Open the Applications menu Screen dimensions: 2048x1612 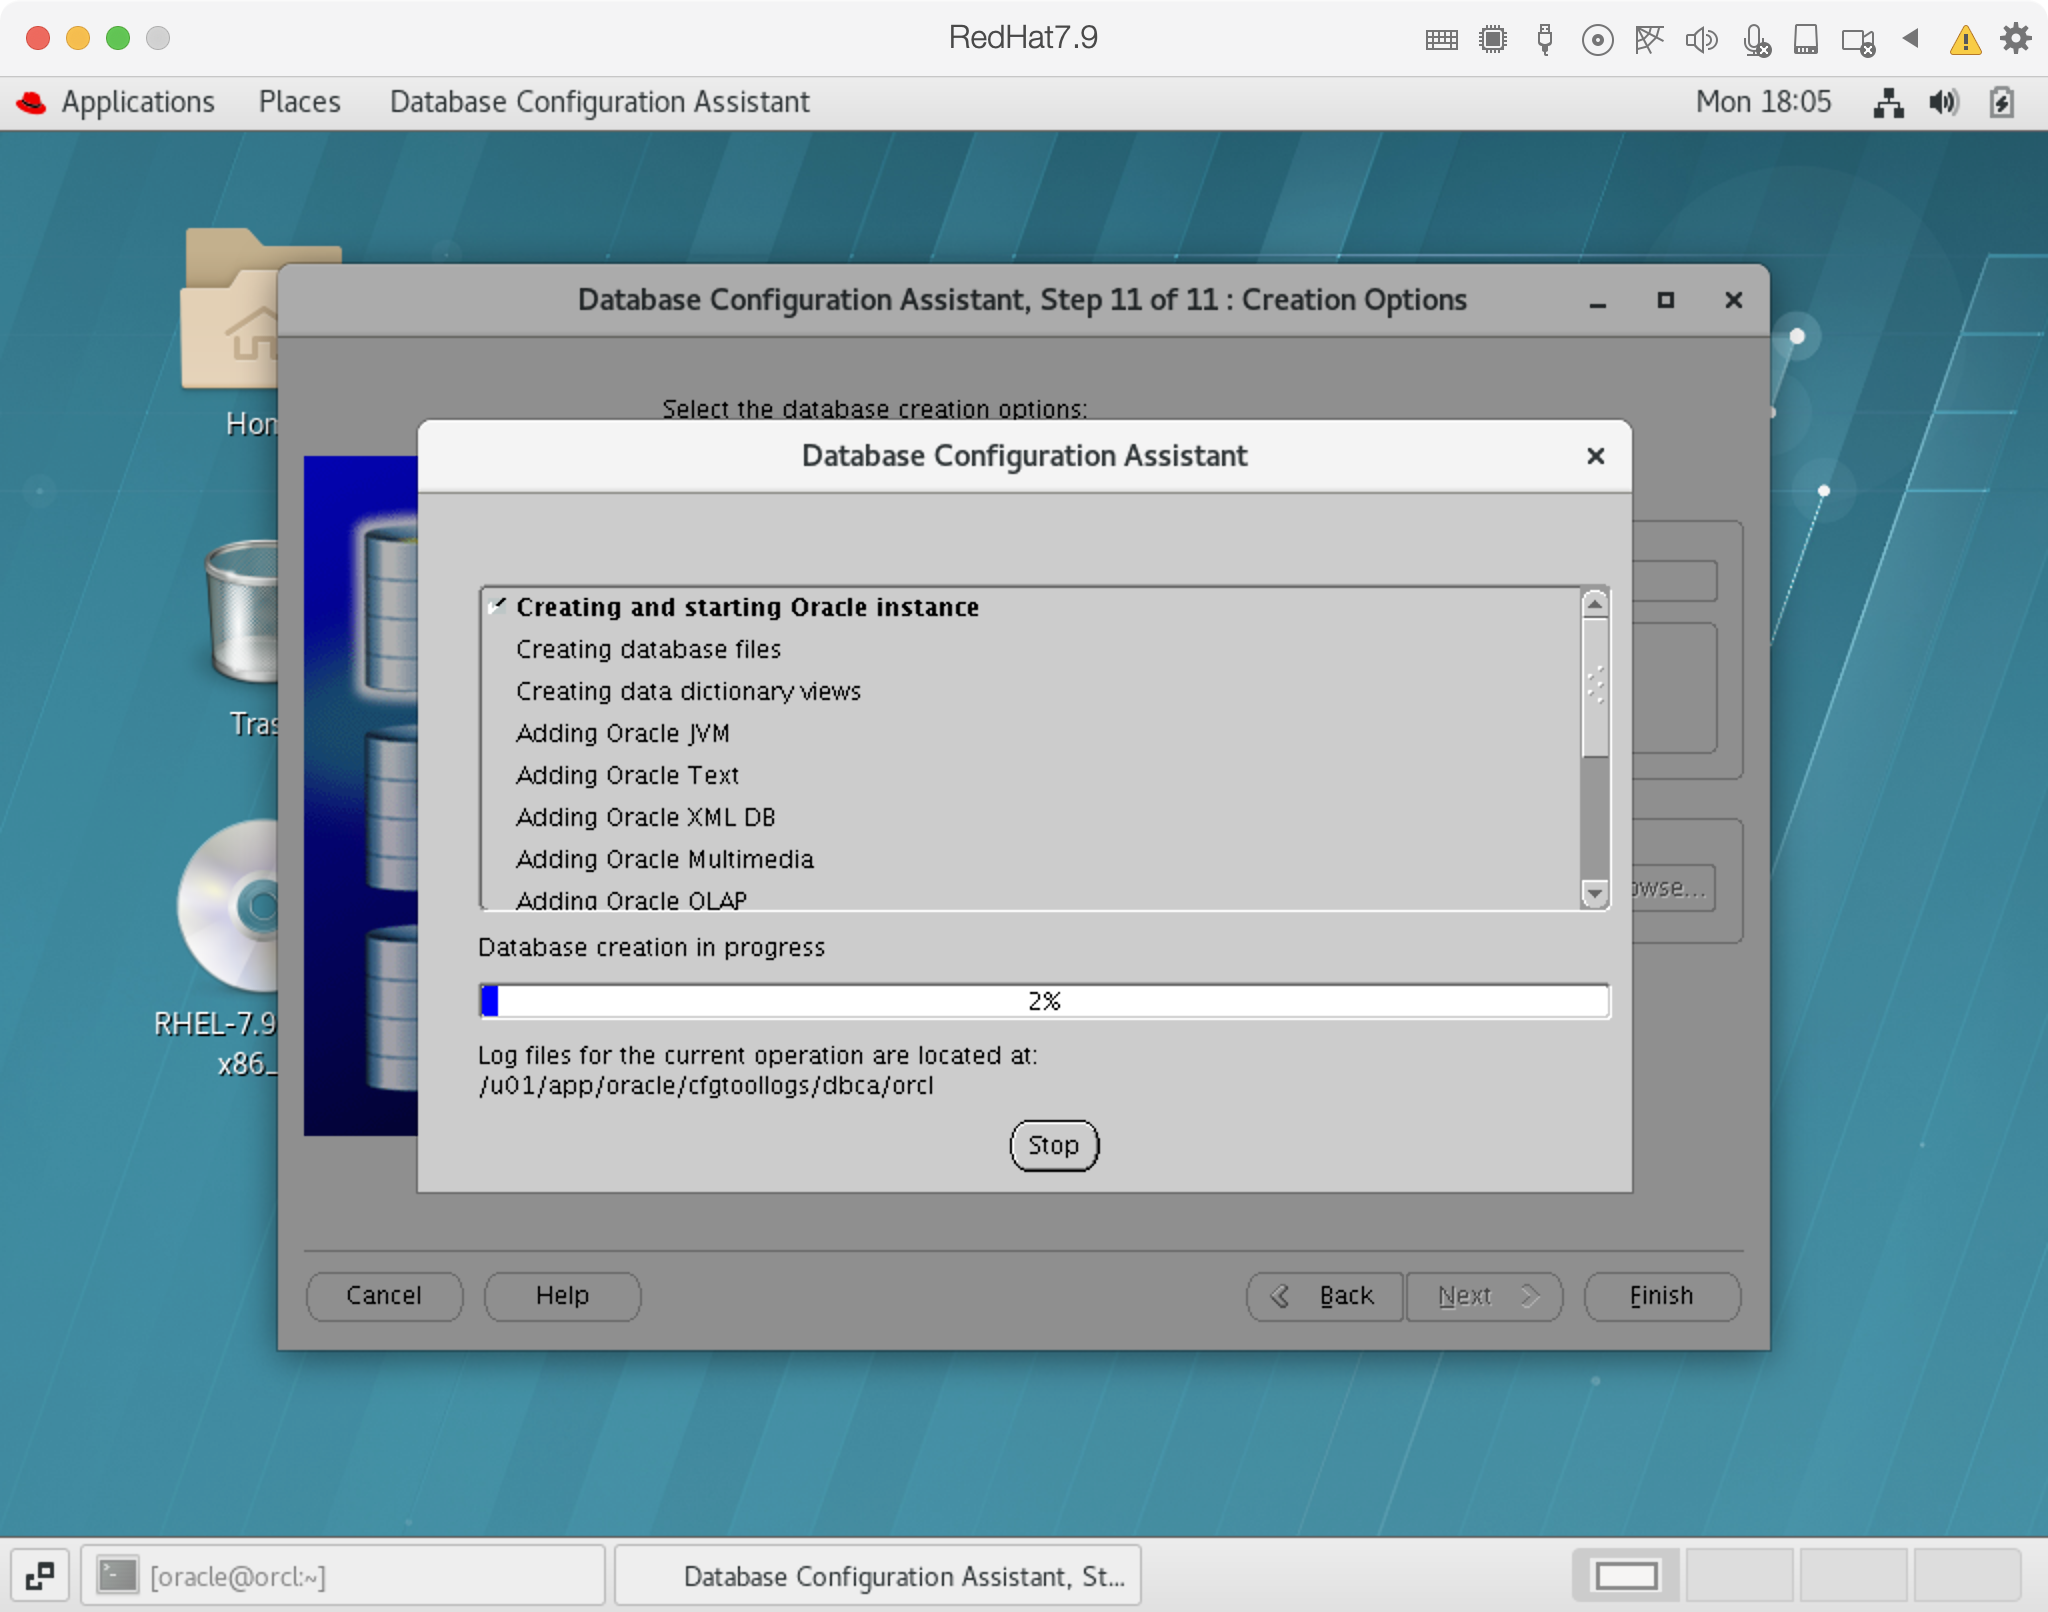tap(137, 102)
